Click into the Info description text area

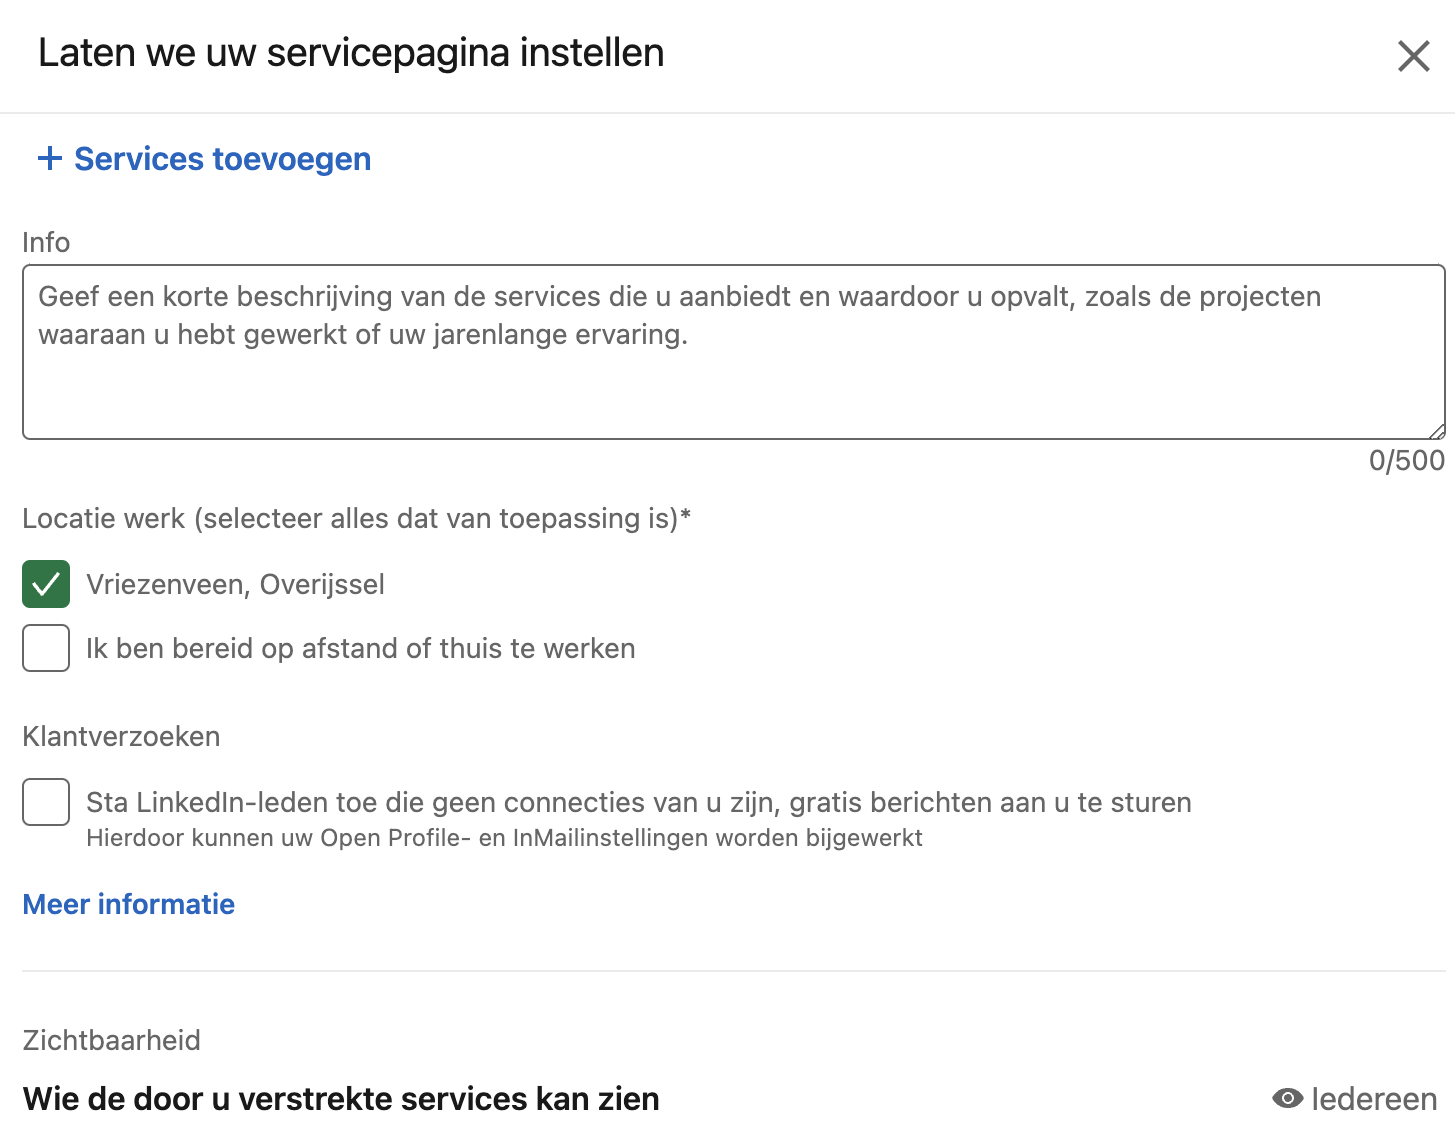point(733,351)
